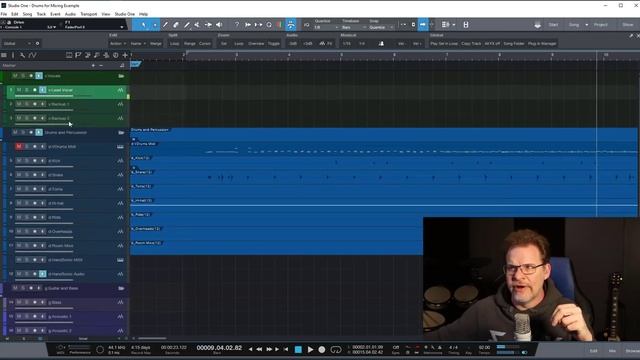
Task: Open the Track menu
Action: [41, 14]
